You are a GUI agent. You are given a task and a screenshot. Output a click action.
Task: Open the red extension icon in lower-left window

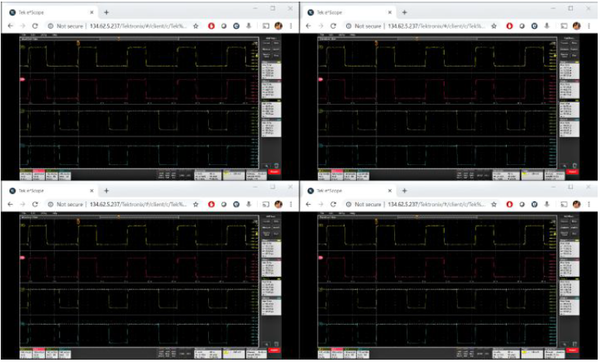(x=211, y=204)
